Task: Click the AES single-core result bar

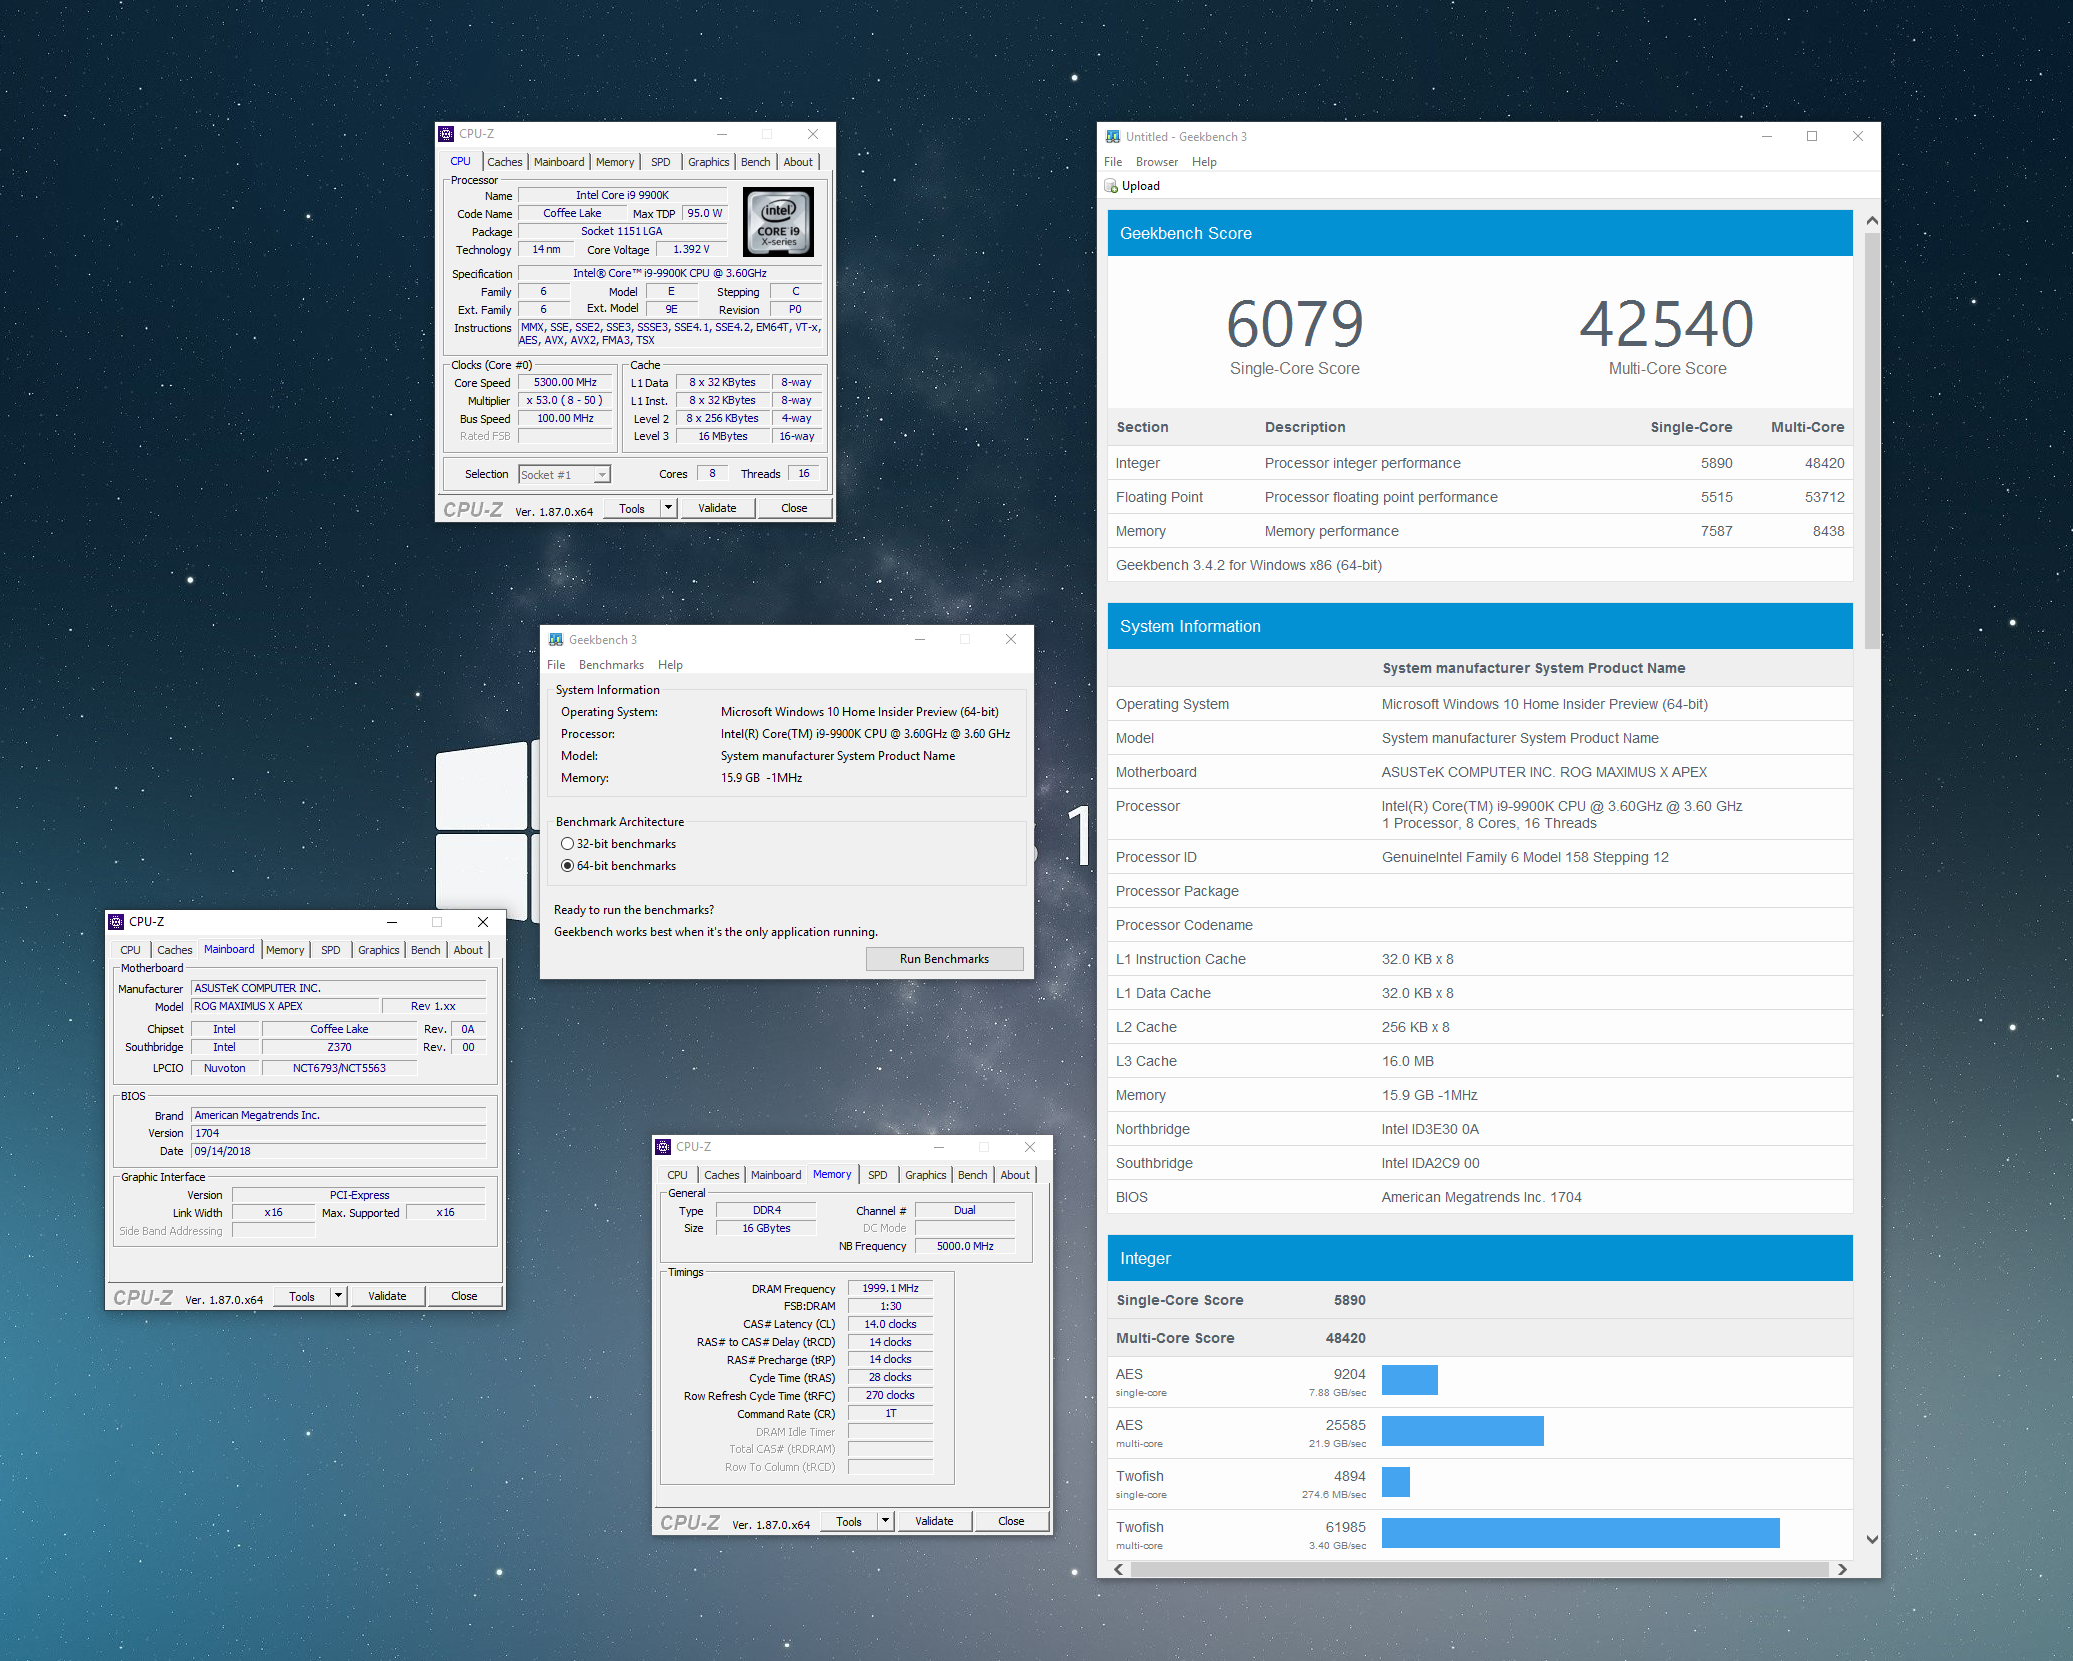Action: click(x=1409, y=1380)
